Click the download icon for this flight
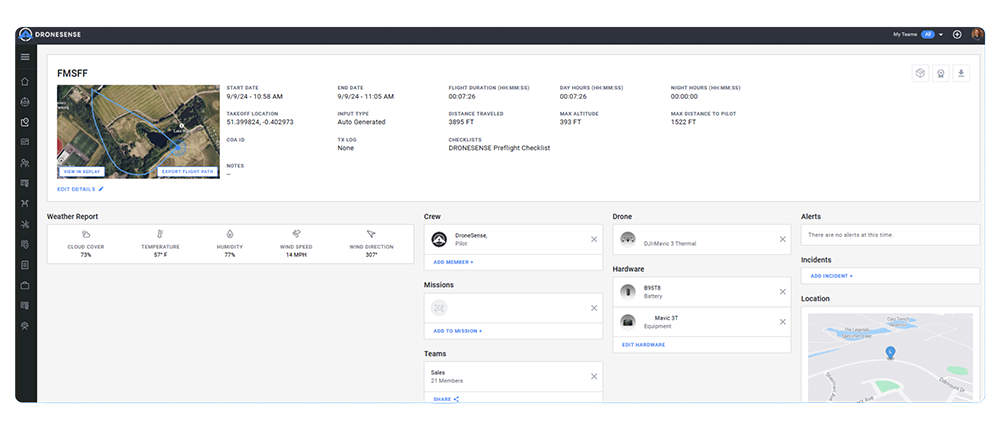This screenshot has height=429, width=1000. 961,73
